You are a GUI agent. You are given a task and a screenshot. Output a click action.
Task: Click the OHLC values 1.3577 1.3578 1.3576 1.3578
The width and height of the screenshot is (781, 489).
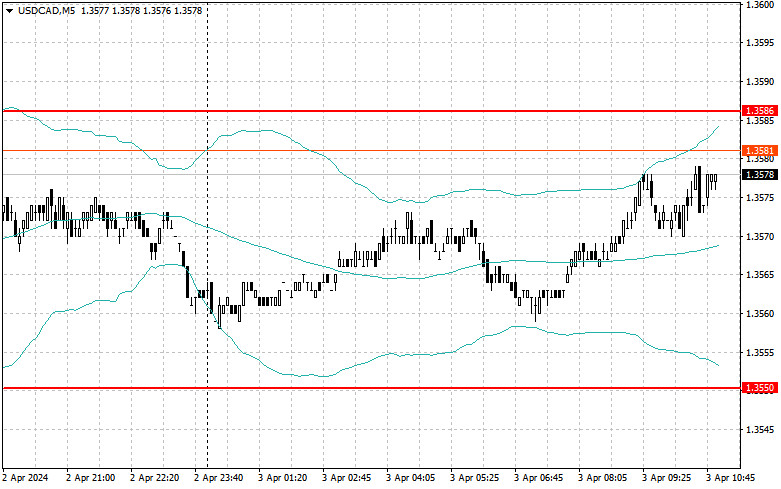pos(141,10)
